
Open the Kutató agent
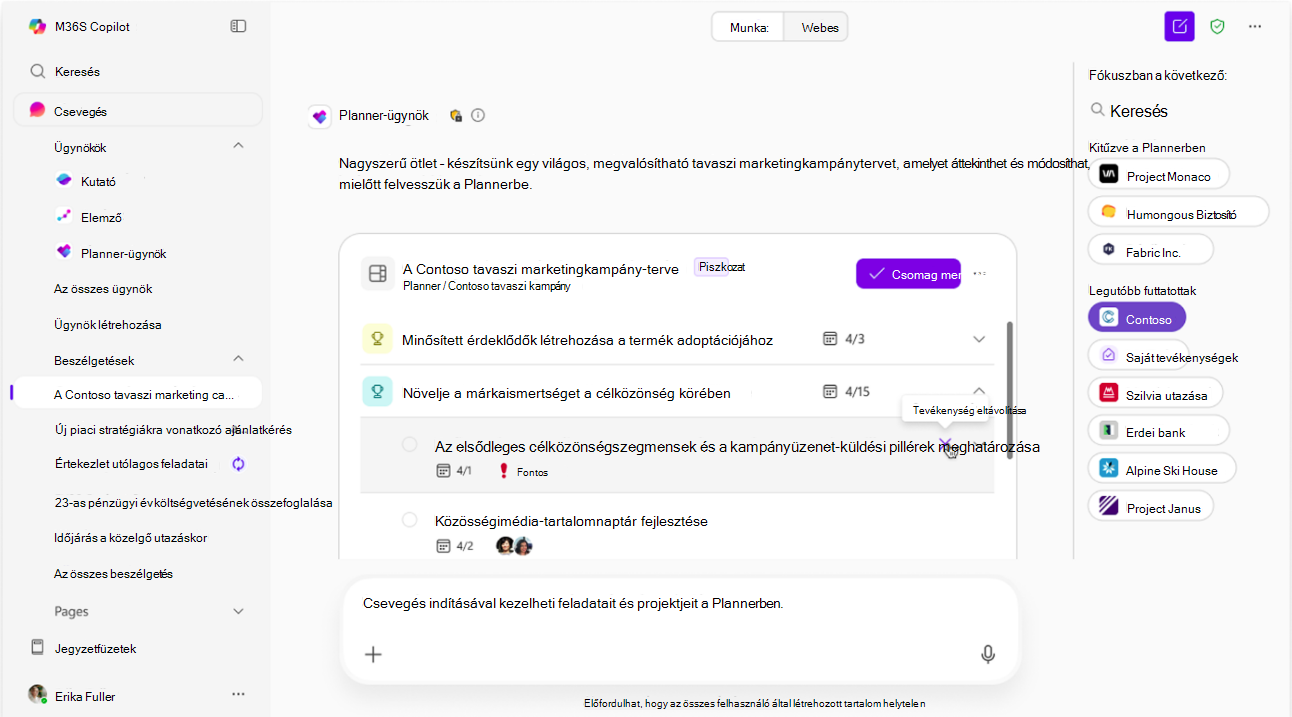click(x=98, y=181)
